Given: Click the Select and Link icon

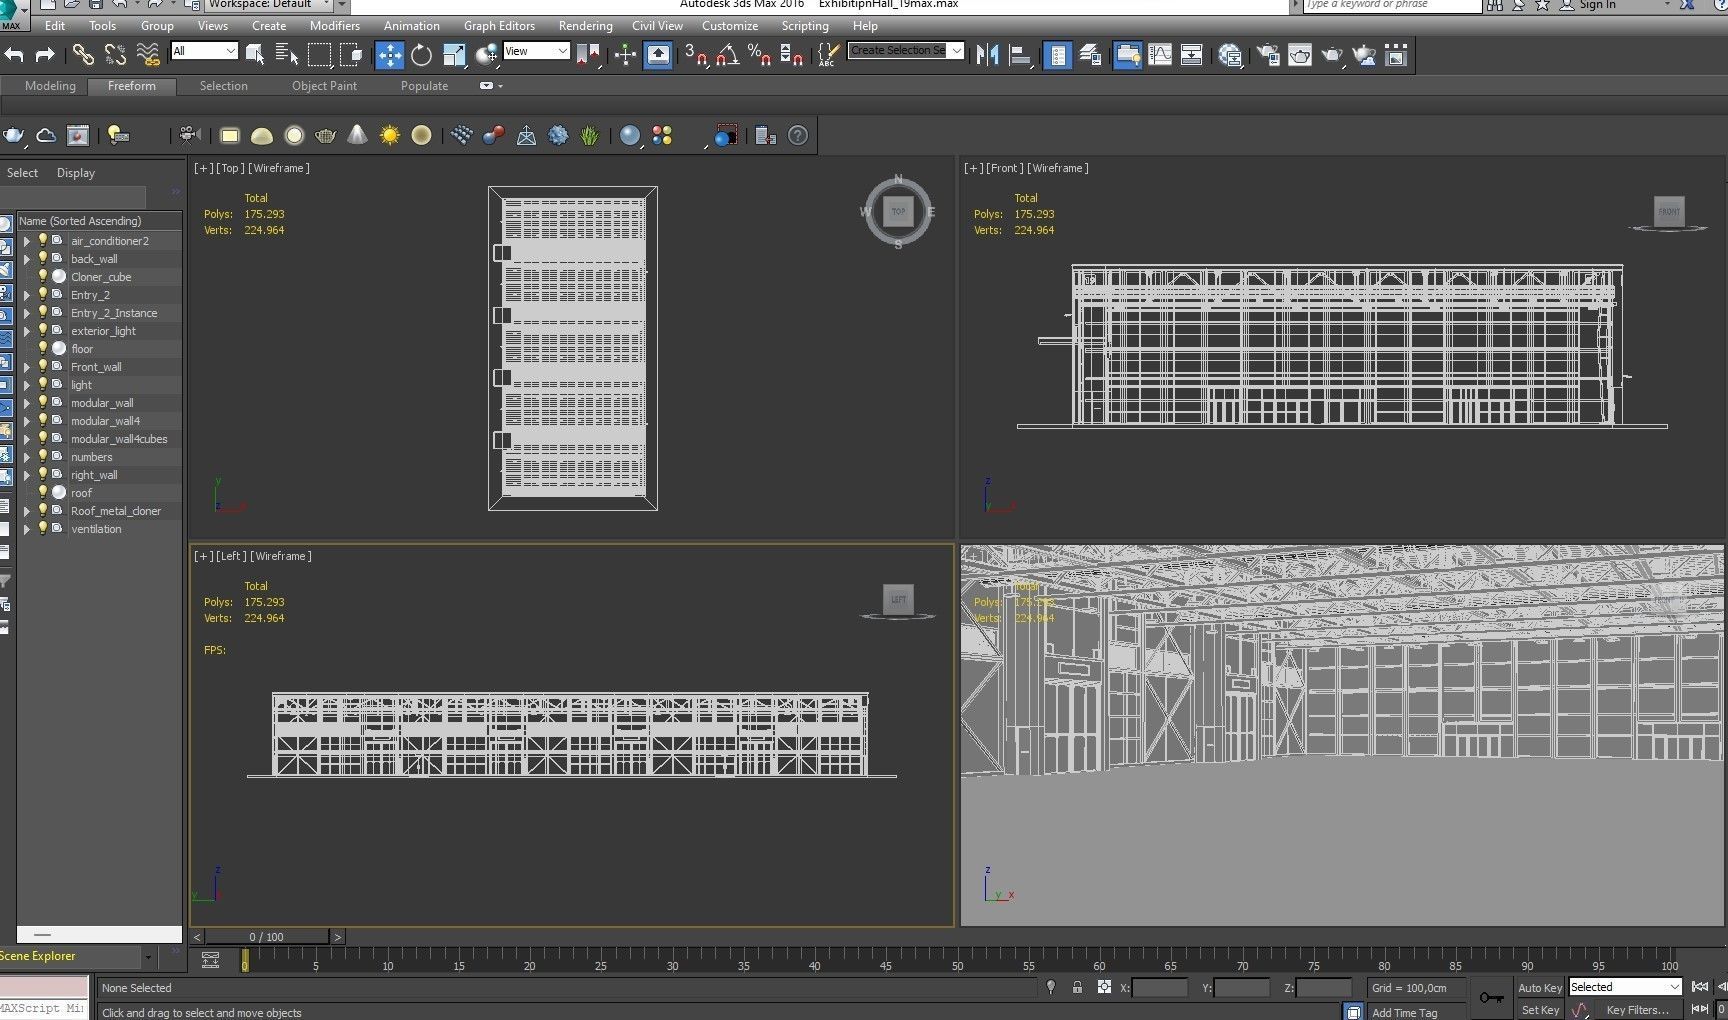Looking at the screenshot, I should point(83,55).
